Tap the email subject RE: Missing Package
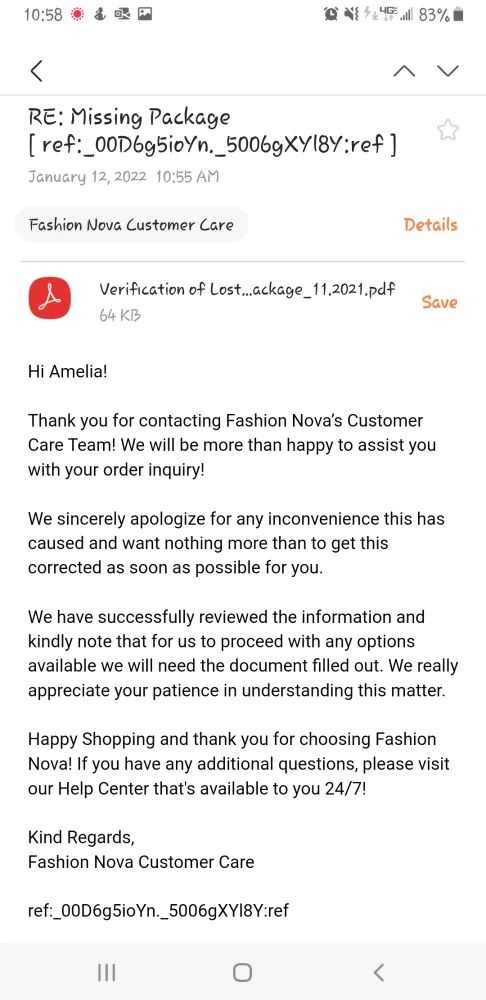 pos(129,117)
